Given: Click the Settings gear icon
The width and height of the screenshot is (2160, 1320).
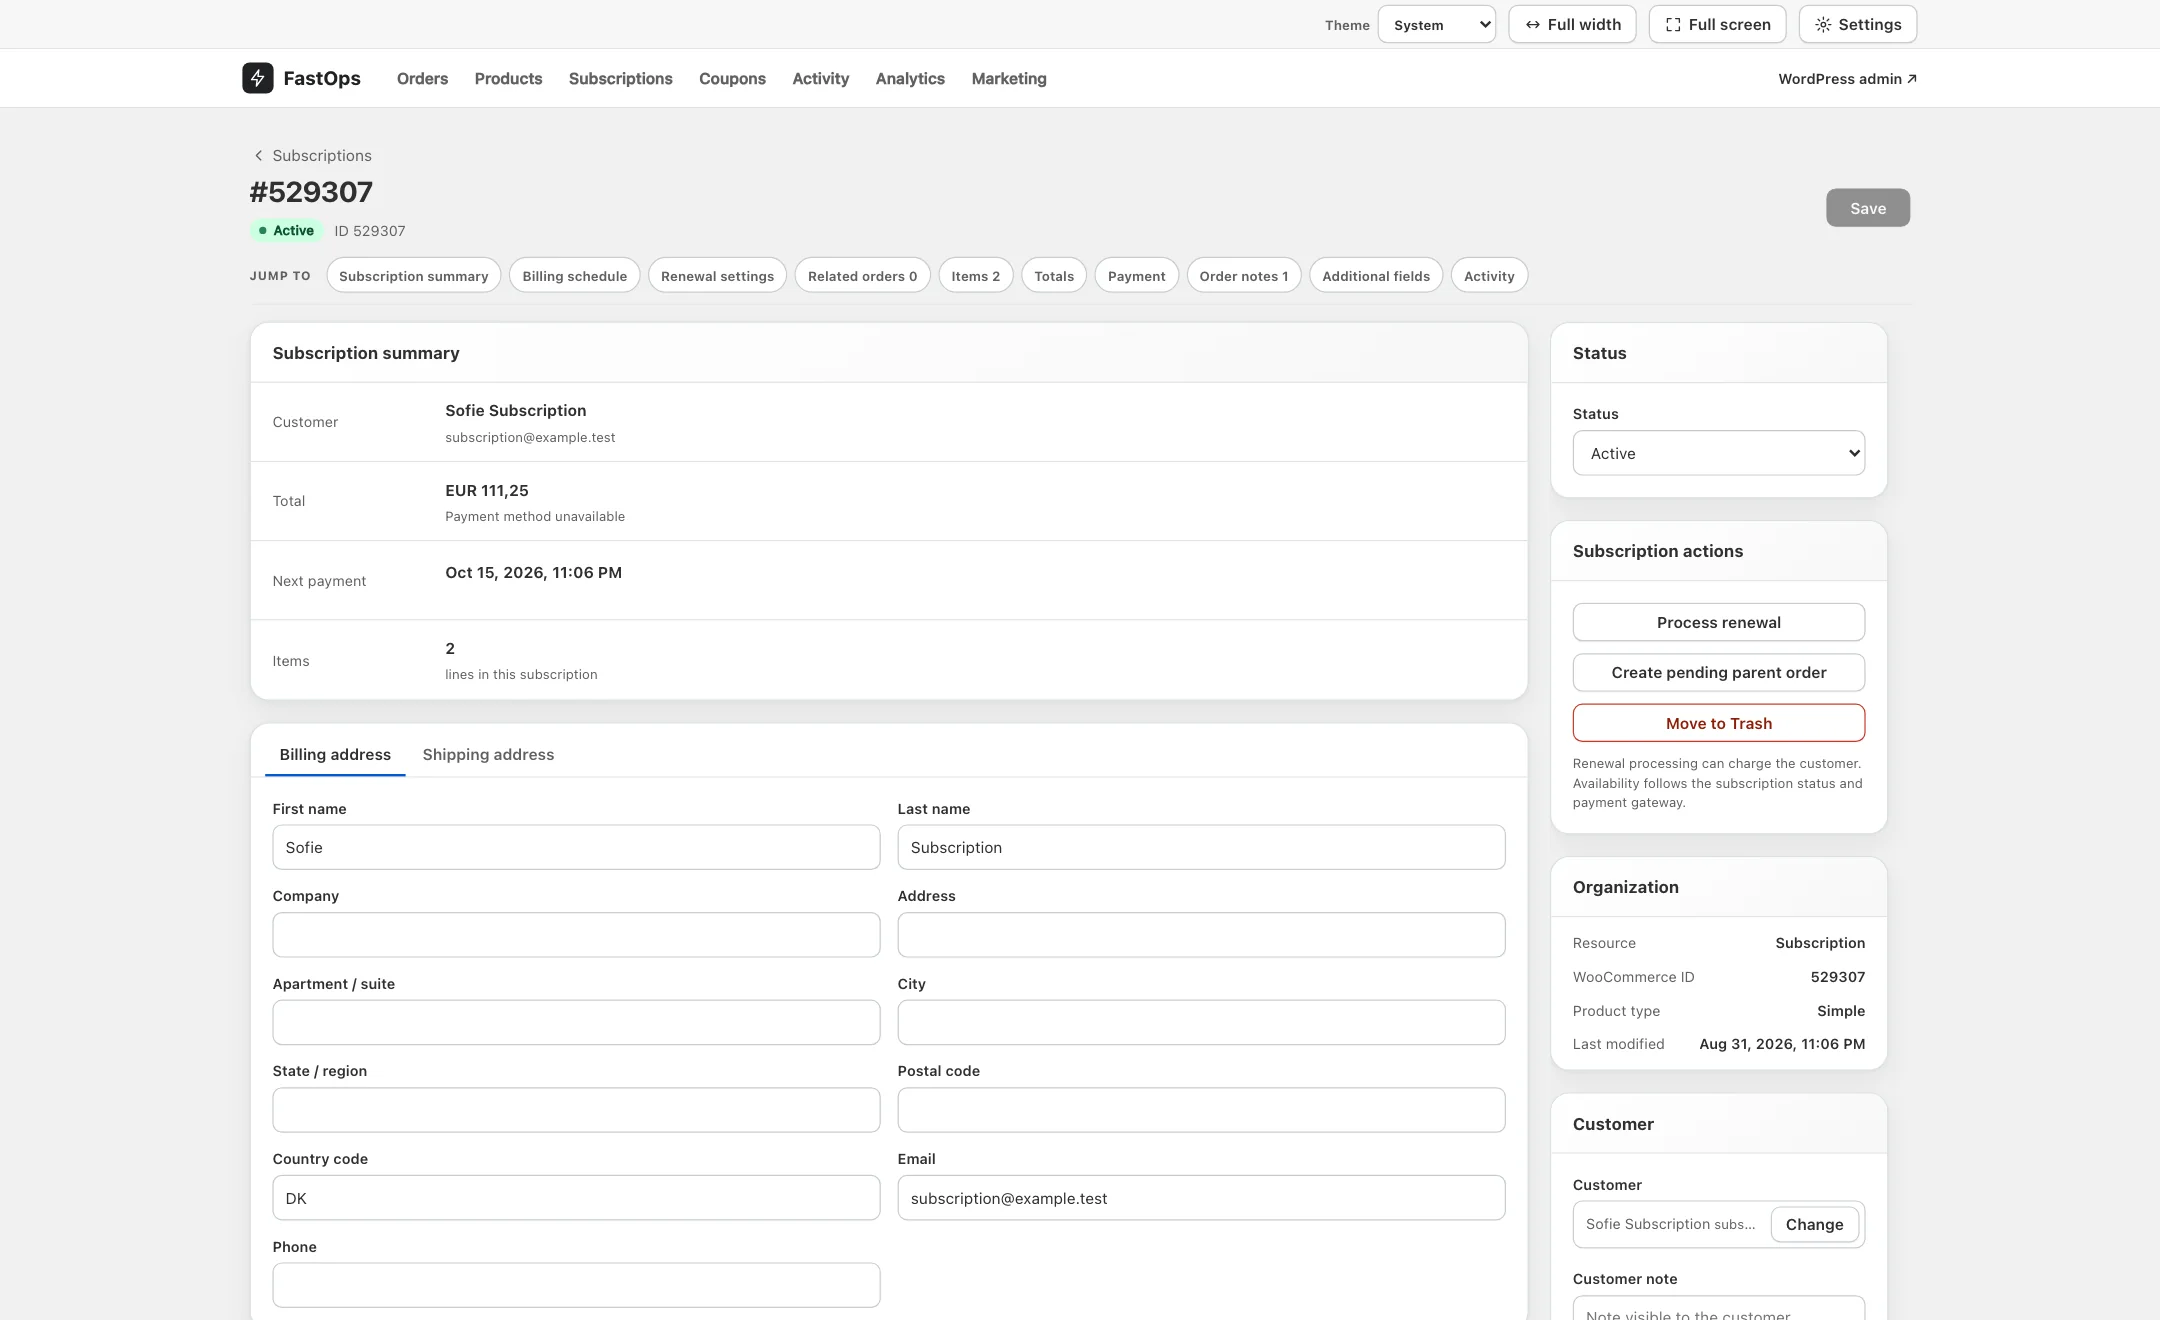Looking at the screenshot, I should point(1823,25).
